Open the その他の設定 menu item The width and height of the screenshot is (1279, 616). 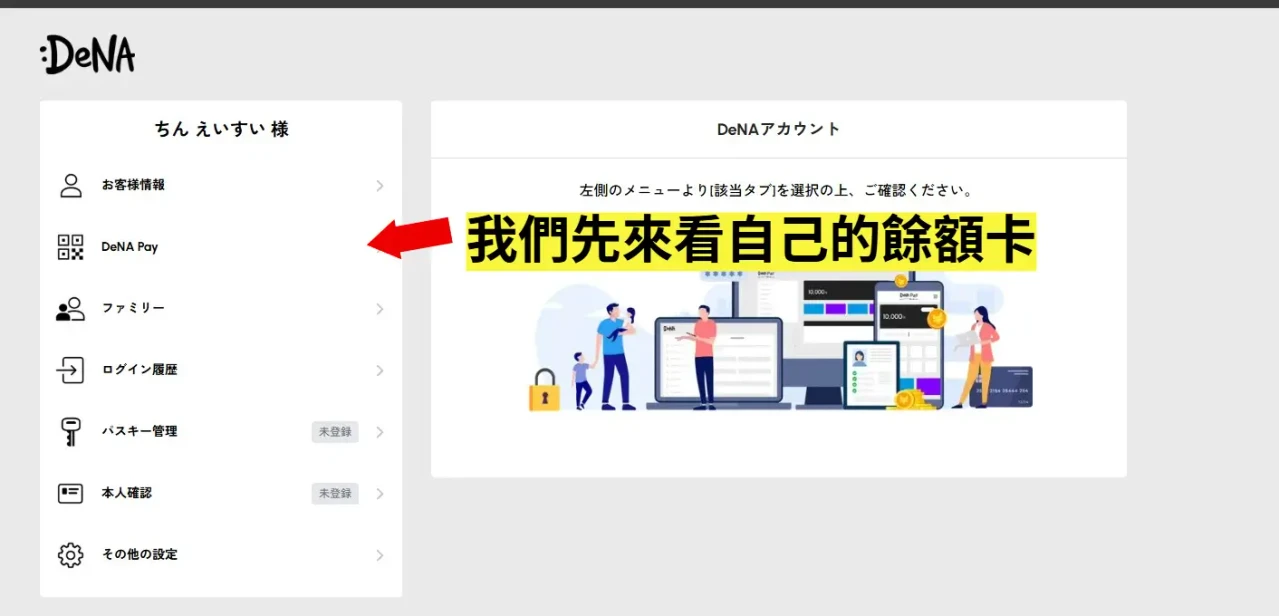(221, 555)
